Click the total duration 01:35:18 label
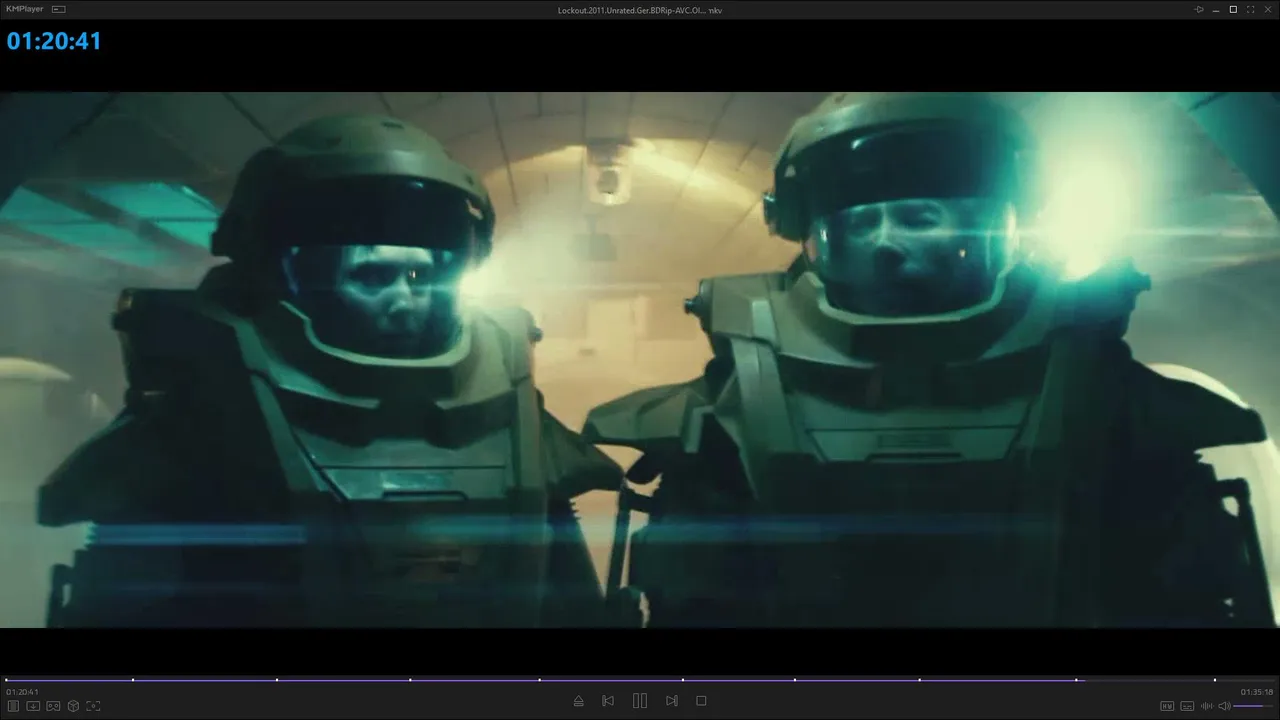 1257,692
